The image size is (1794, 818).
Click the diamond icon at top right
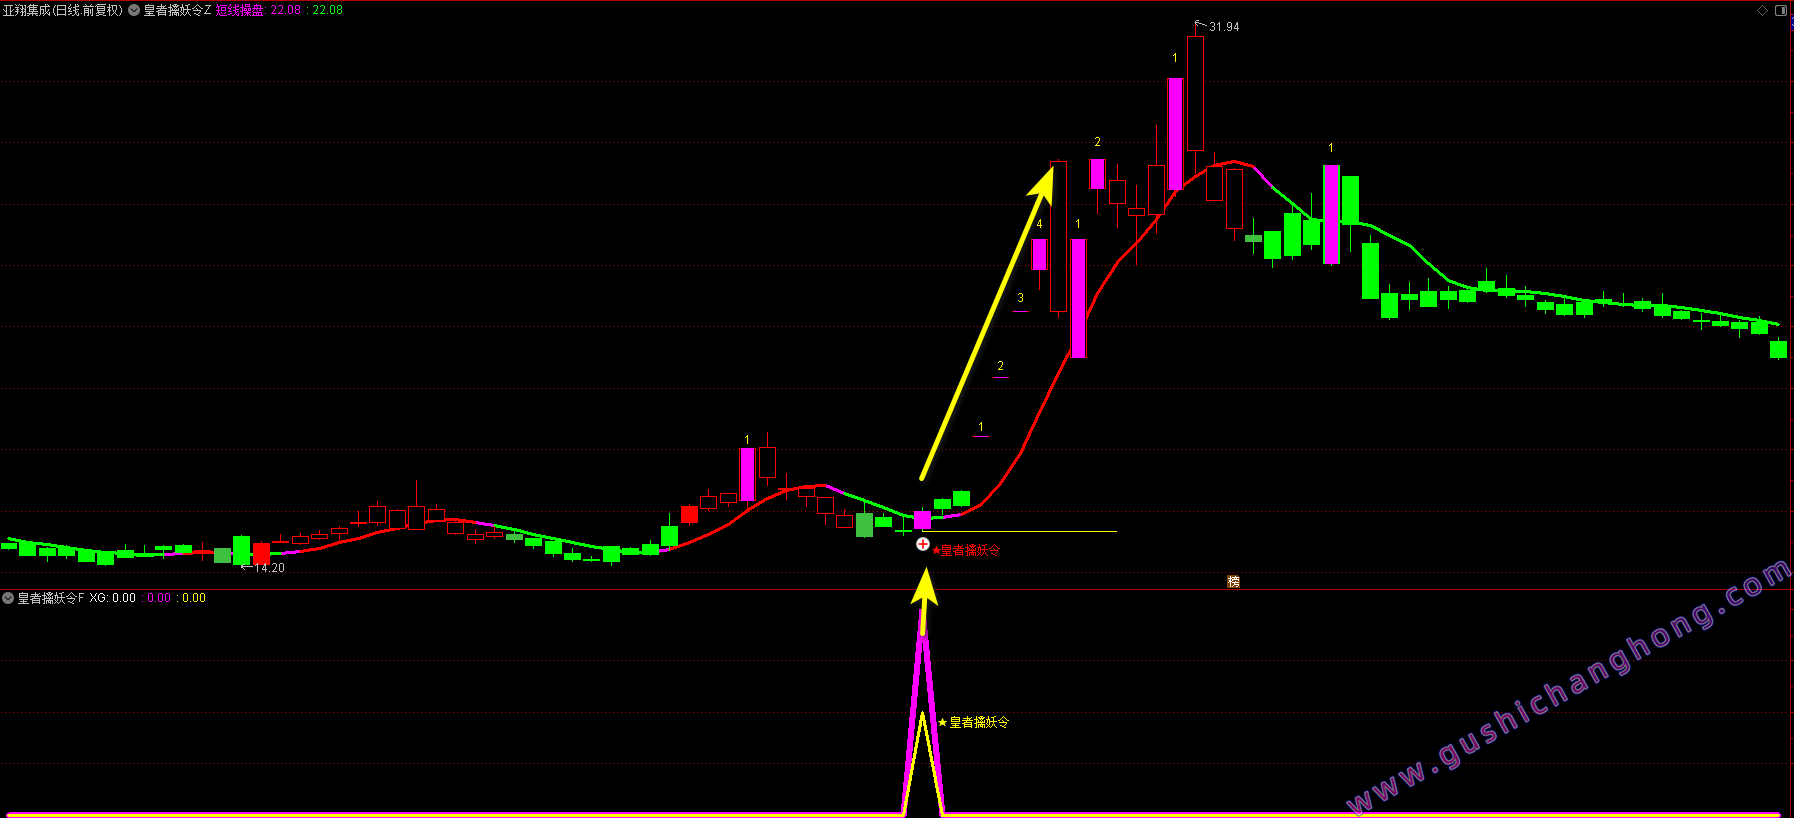[x=1762, y=10]
